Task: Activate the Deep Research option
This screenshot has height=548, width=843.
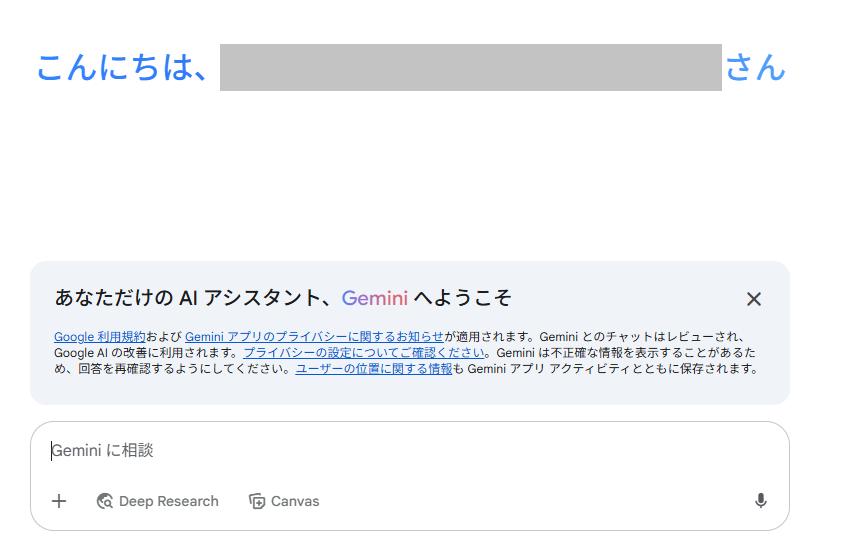Action: click(158, 501)
